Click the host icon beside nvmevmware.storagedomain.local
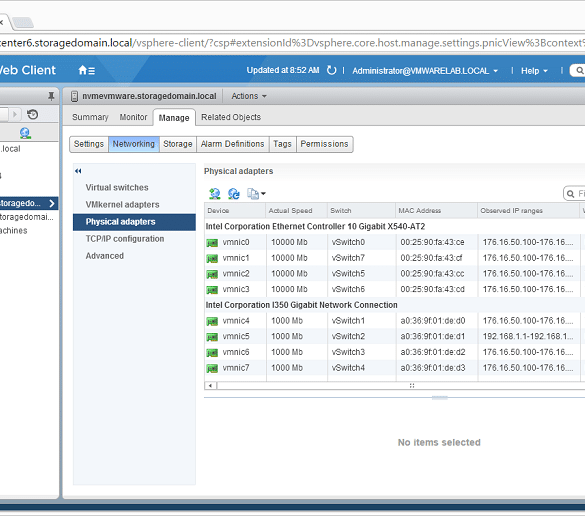Image resolution: width=585 pixels, height=516 pixels. coord(75,96)
